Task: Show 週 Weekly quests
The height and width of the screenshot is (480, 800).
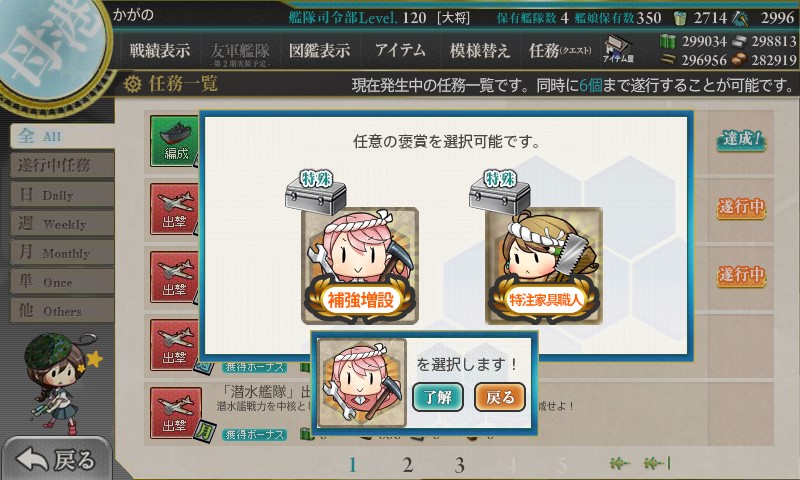Action: [x=62, y=223]
